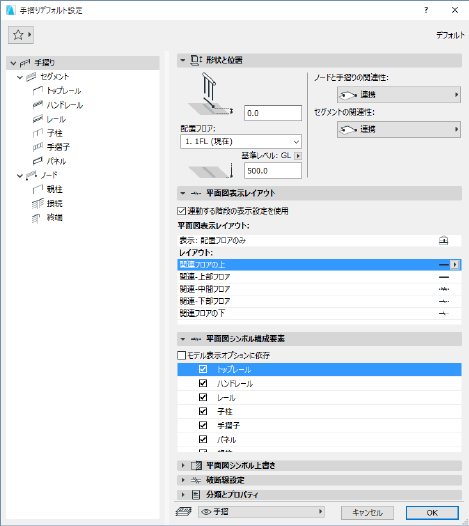Collapse the 手摺り tree chevron
469x526 pixels.
(x=13, y=63)
